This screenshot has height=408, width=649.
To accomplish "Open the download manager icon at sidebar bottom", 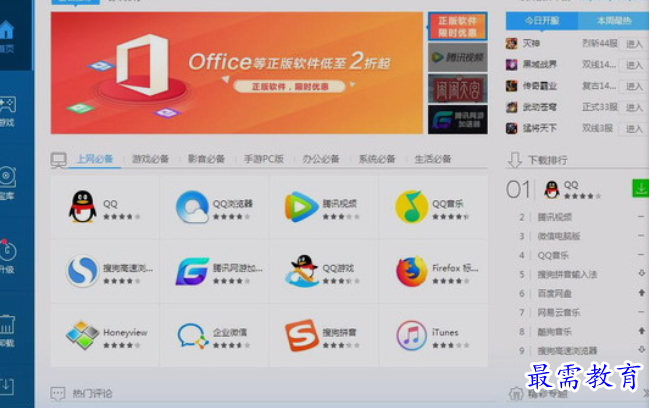I will (x=7, y=387).
